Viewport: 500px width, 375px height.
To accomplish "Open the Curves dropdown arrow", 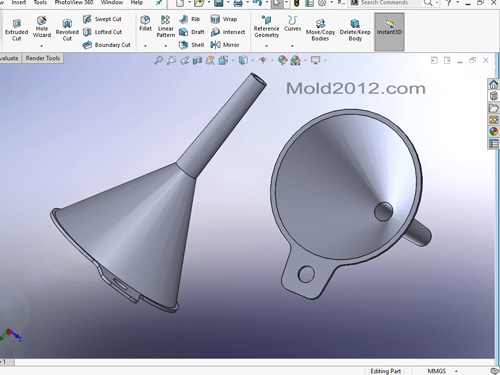I will point(292,46).
